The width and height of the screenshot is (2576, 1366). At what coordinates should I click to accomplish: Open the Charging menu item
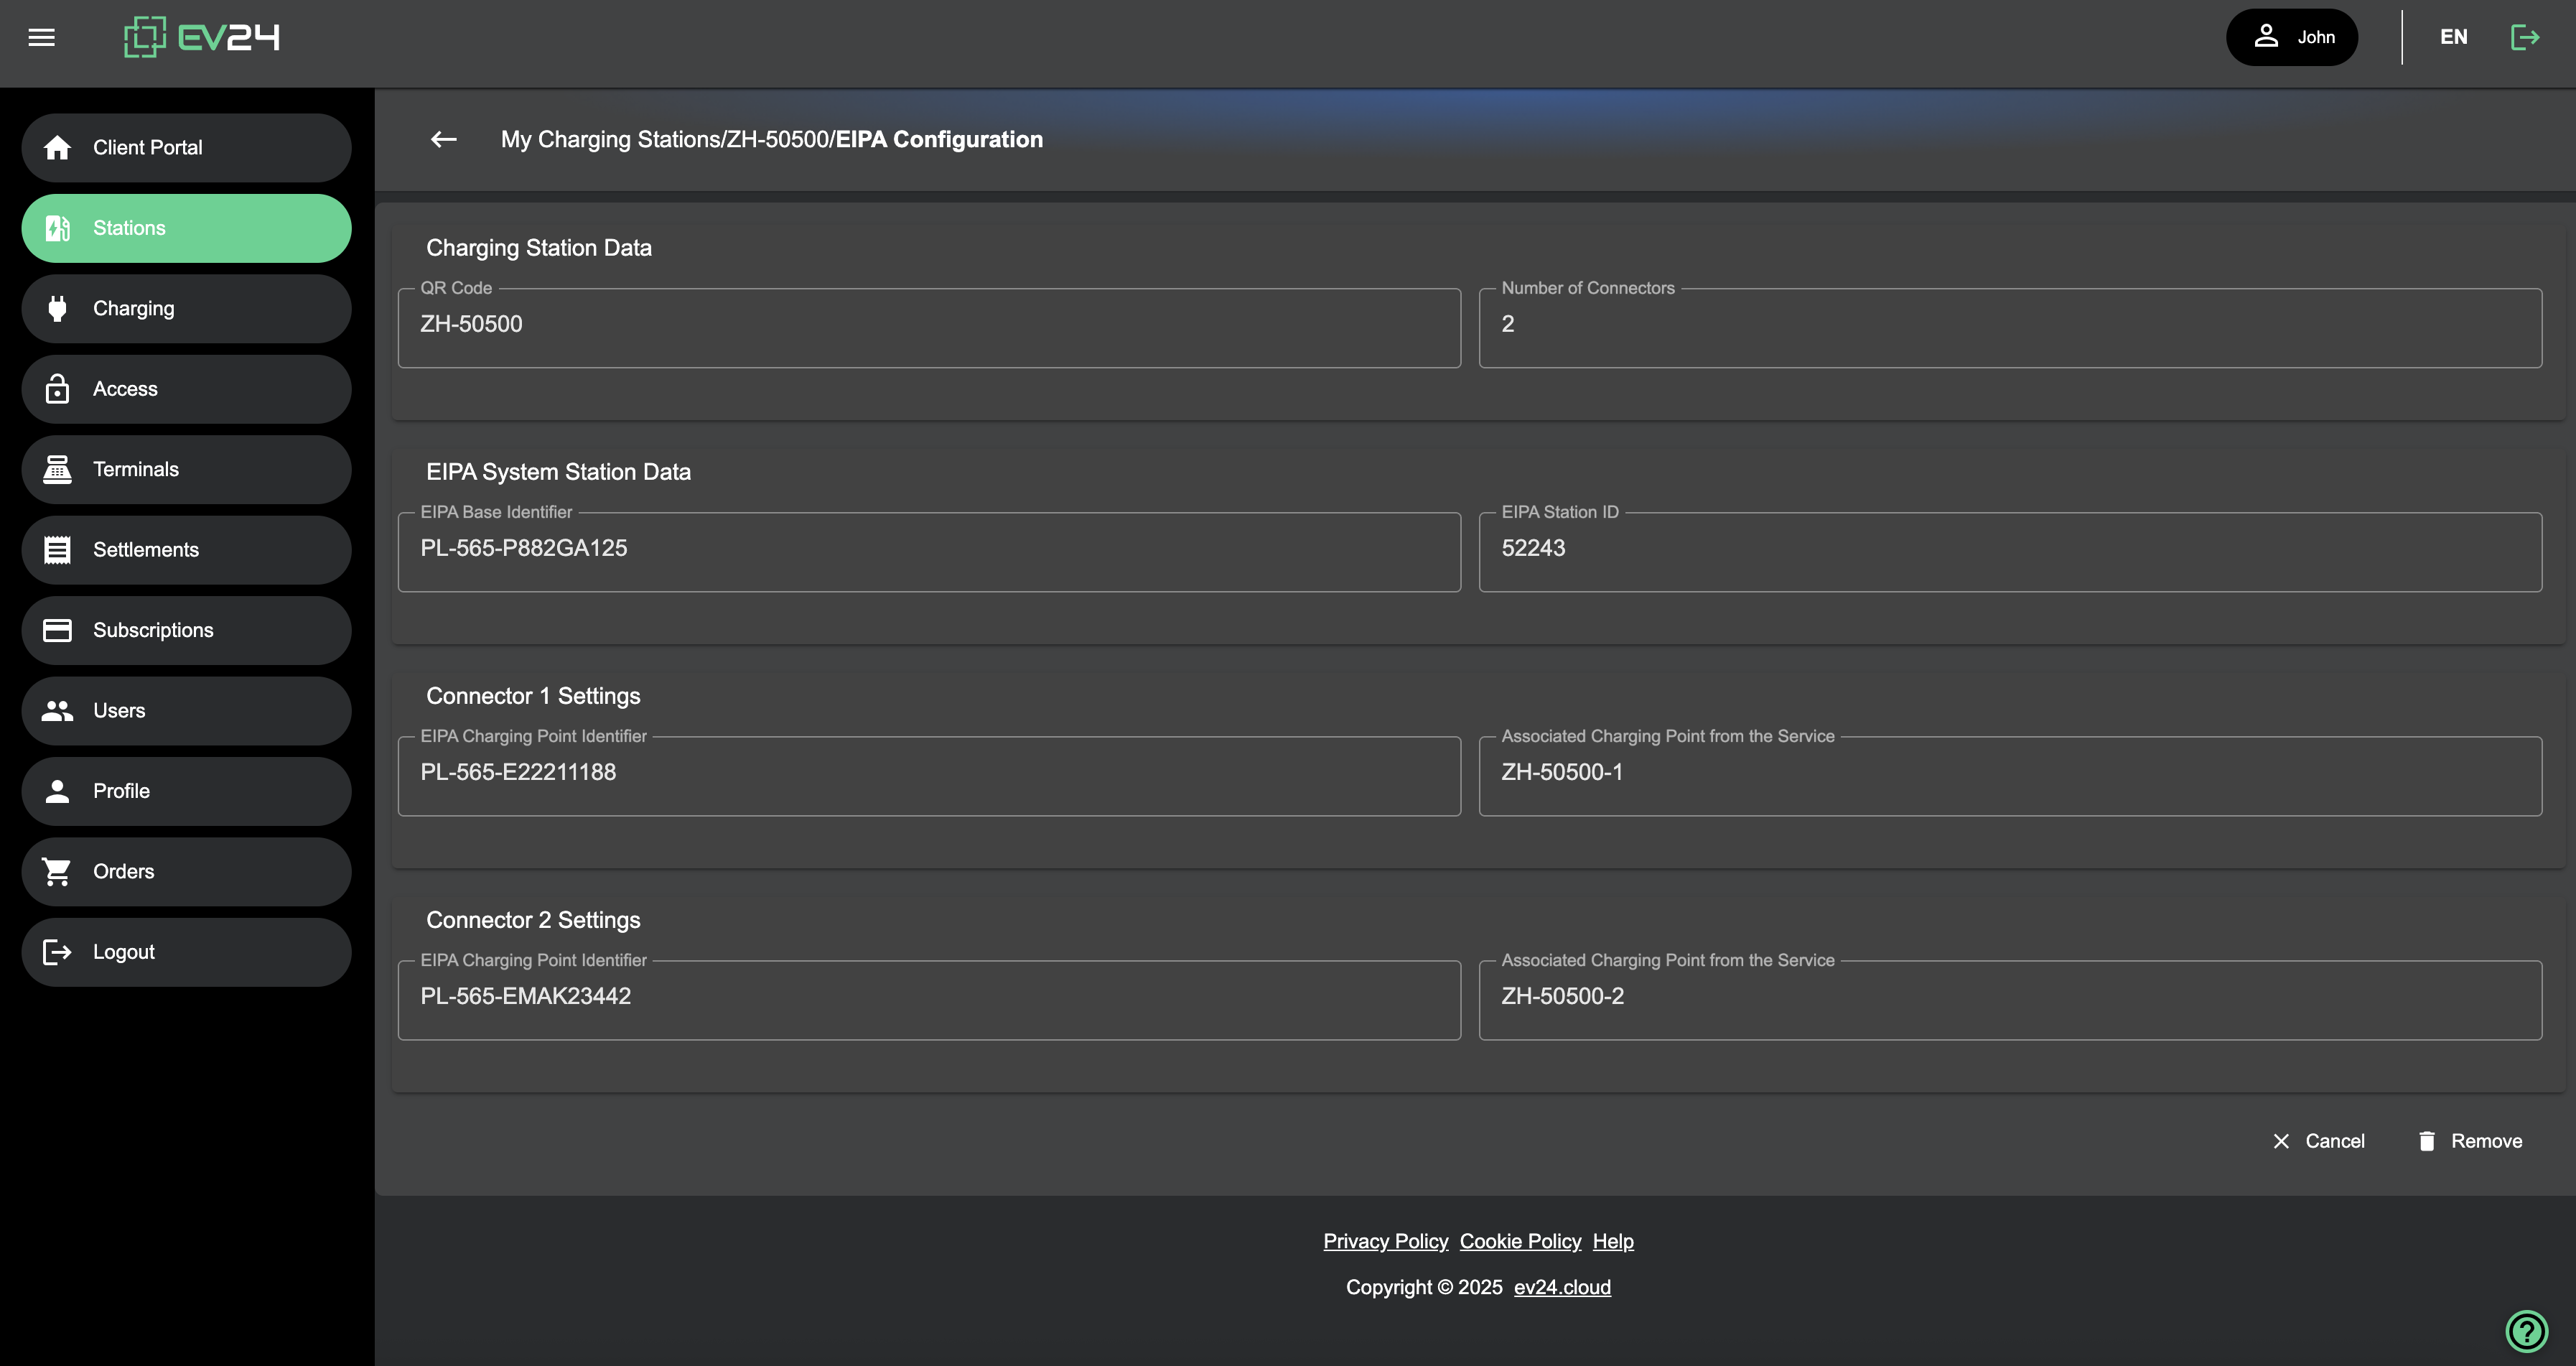click(x=186, y=308)
